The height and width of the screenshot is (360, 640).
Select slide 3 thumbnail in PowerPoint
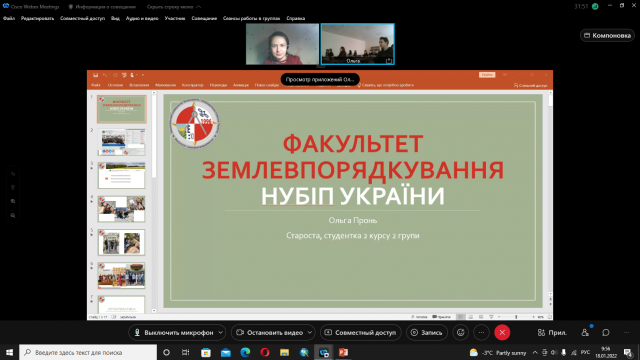121,176
